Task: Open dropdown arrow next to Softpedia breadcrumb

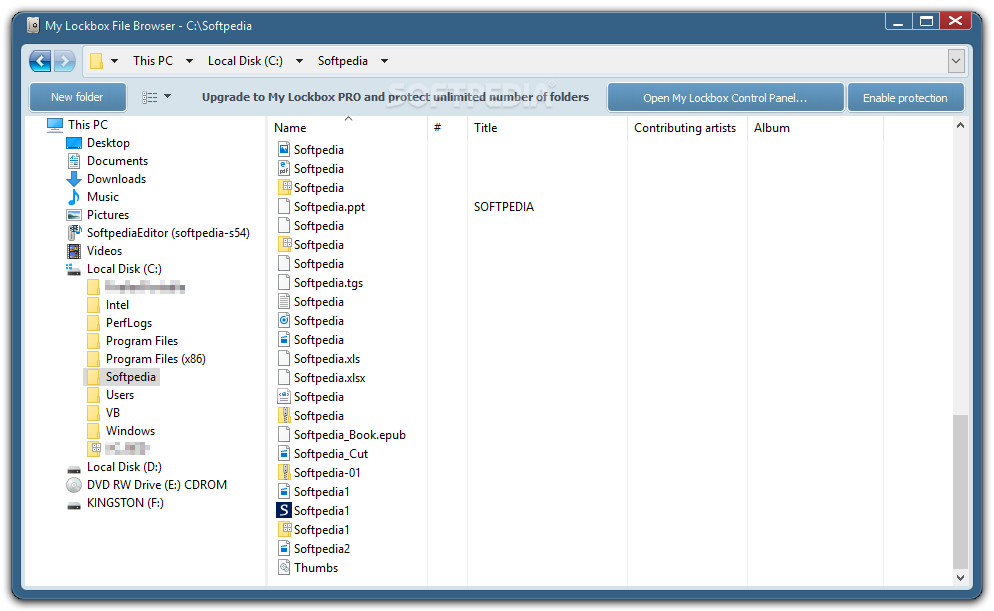Action: click(x=384, y=61)
